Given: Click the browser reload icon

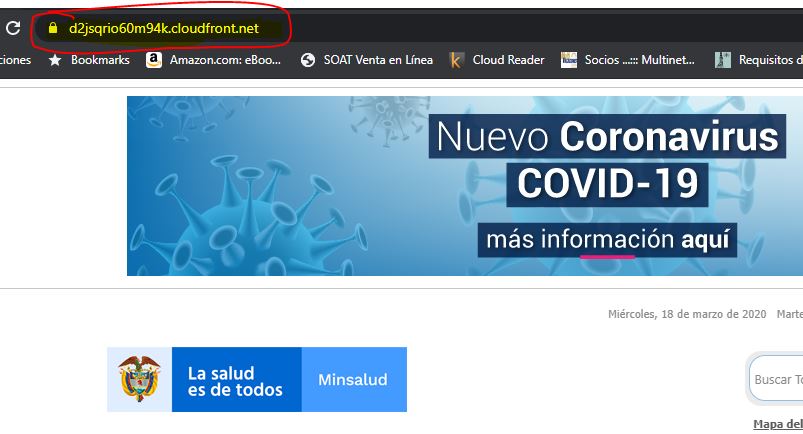Looking at the screenshot, I should [x=13, y=28].
